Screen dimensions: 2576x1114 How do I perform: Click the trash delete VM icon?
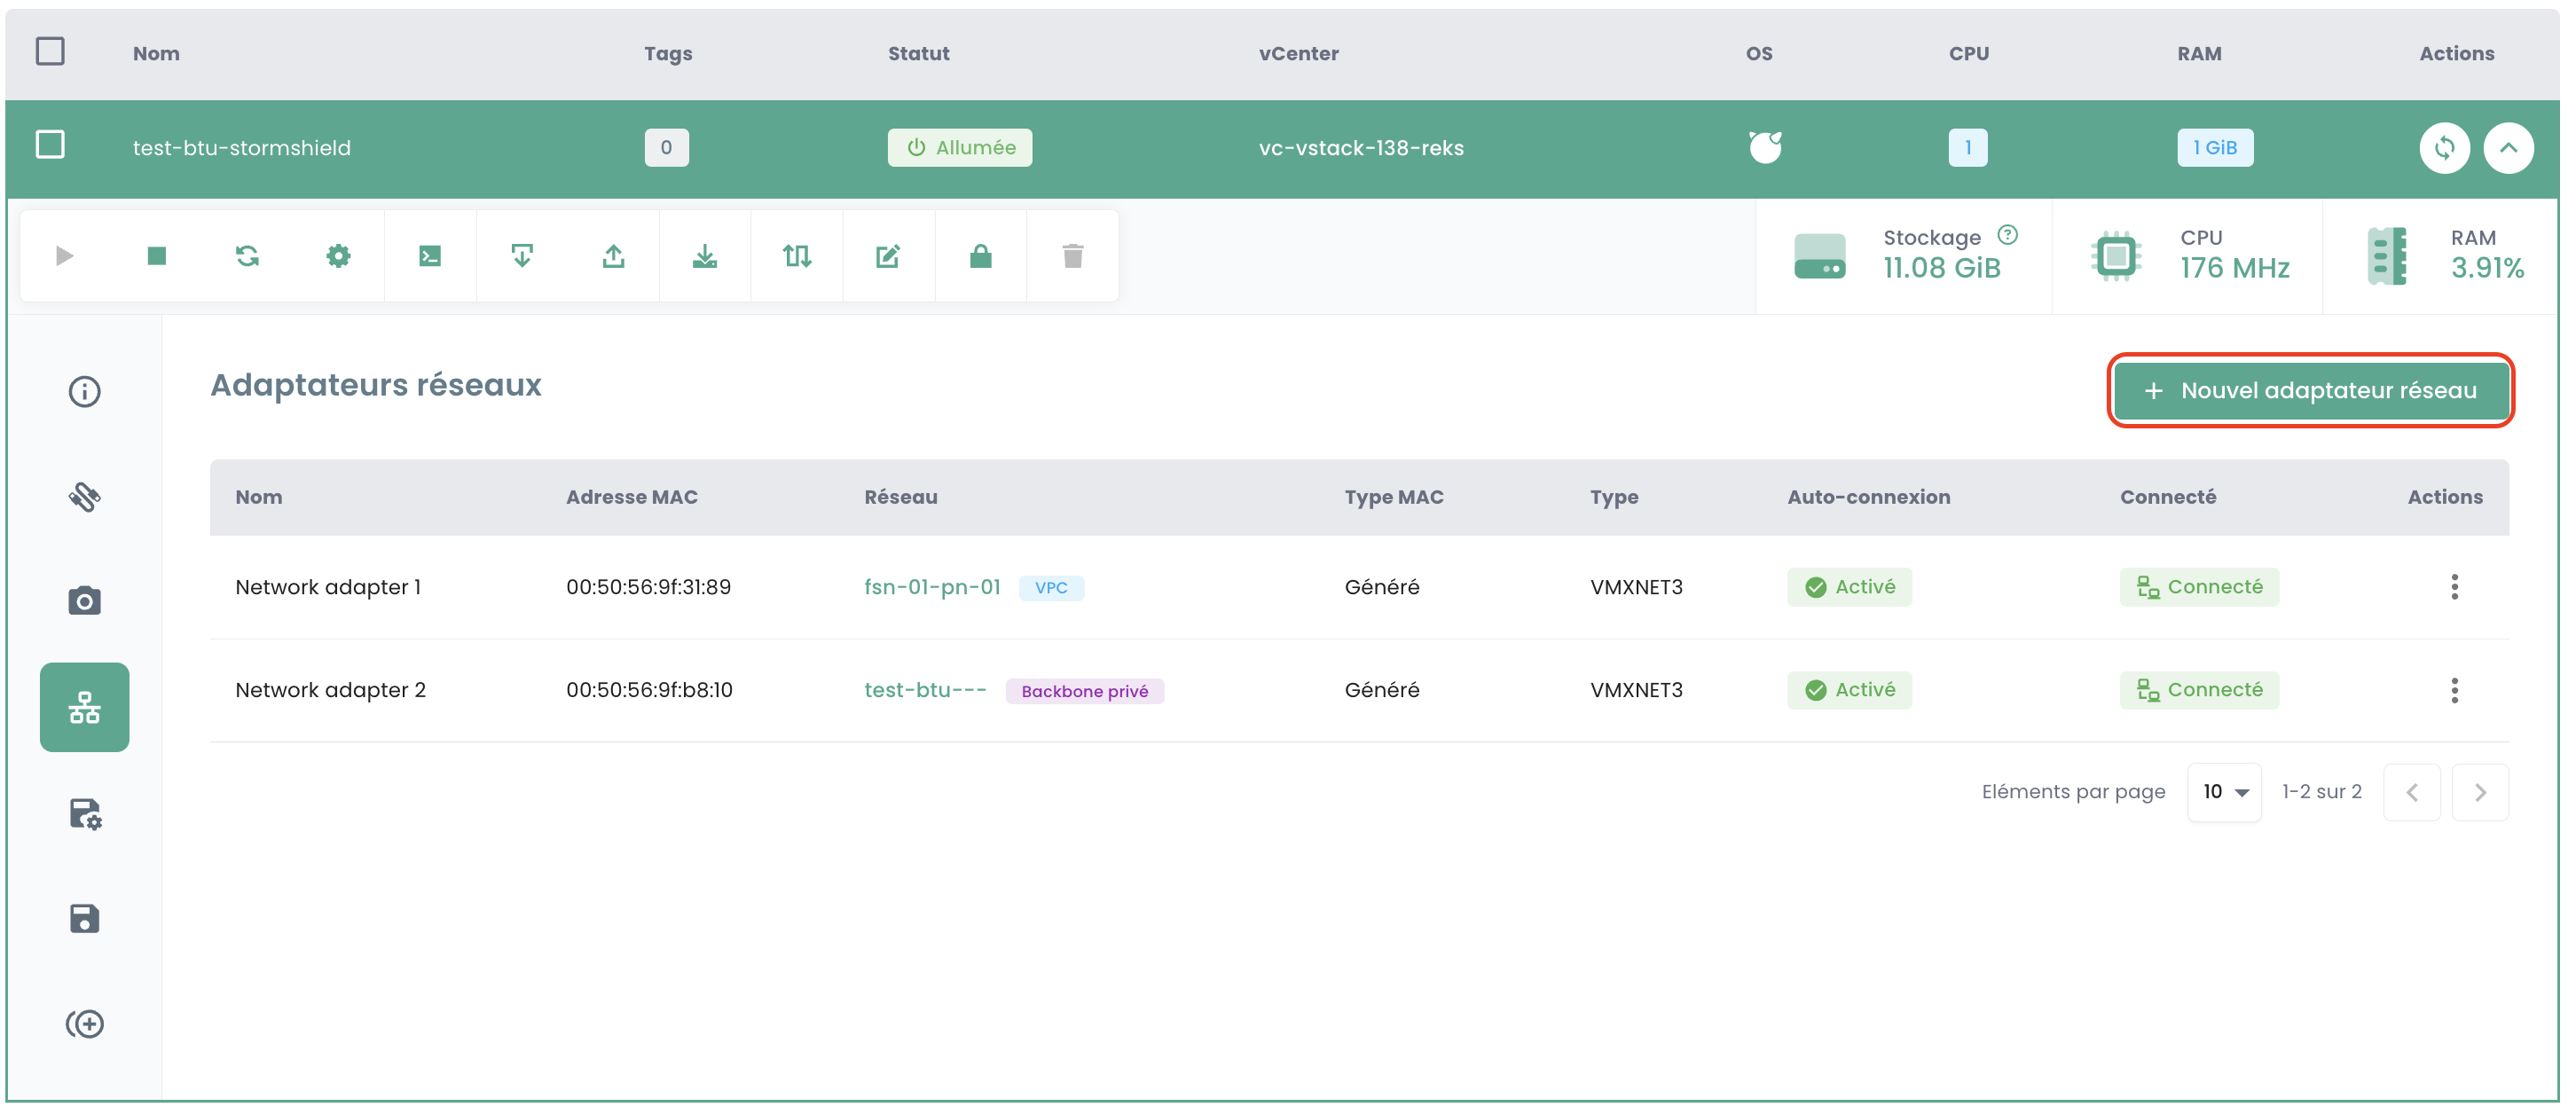(1072, 256)
